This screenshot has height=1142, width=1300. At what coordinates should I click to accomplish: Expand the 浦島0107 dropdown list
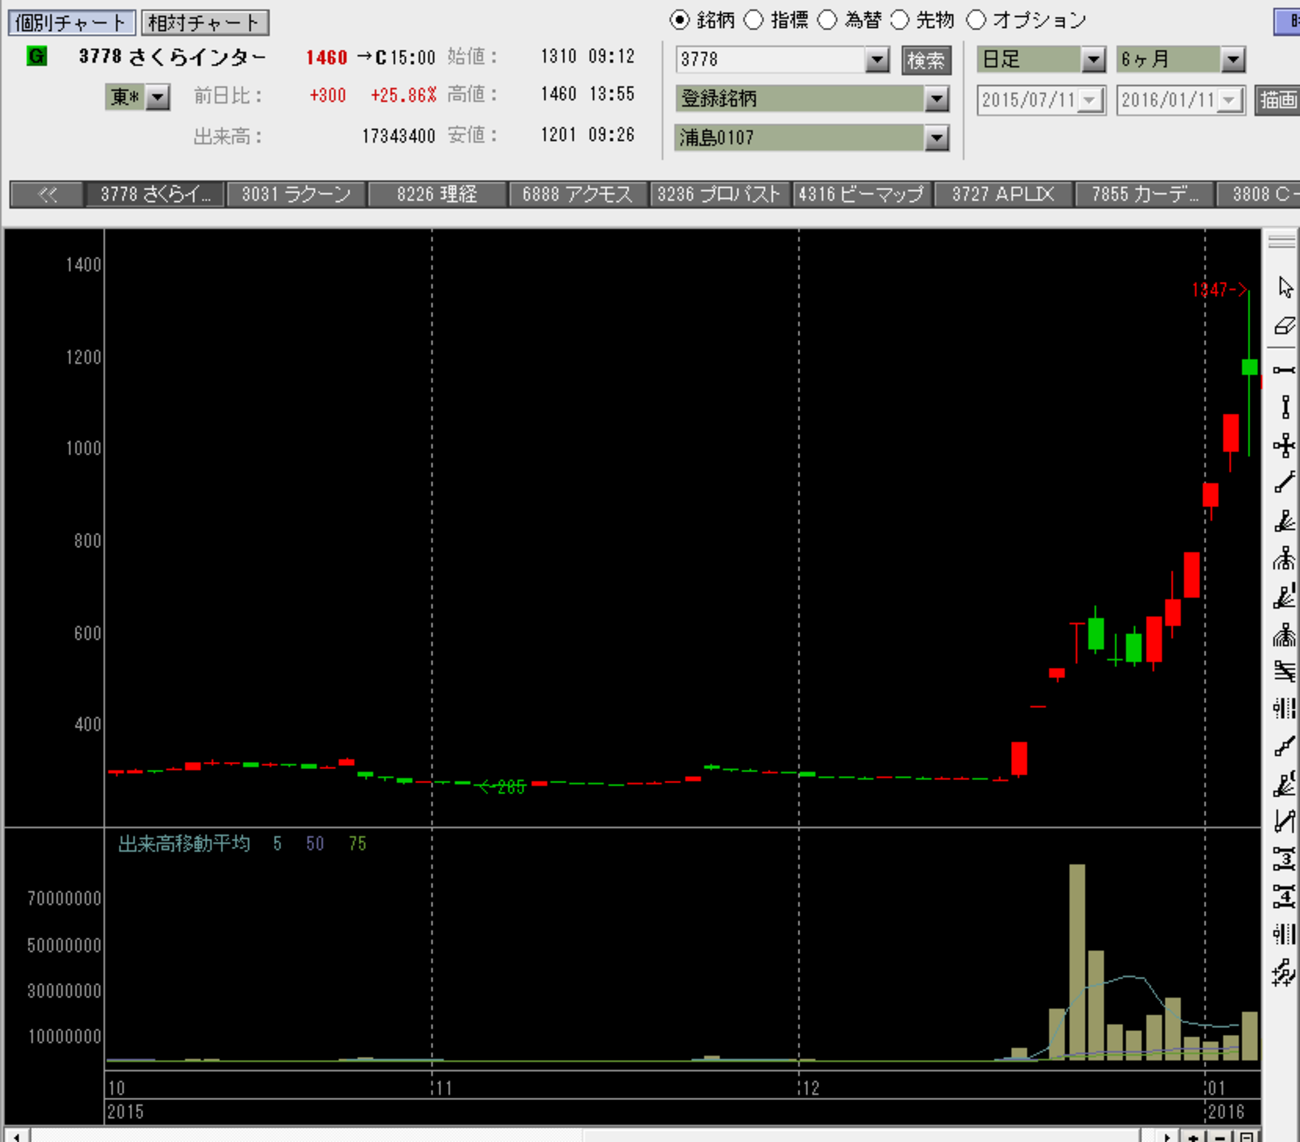pyautogui.click(x=936, y=138)
